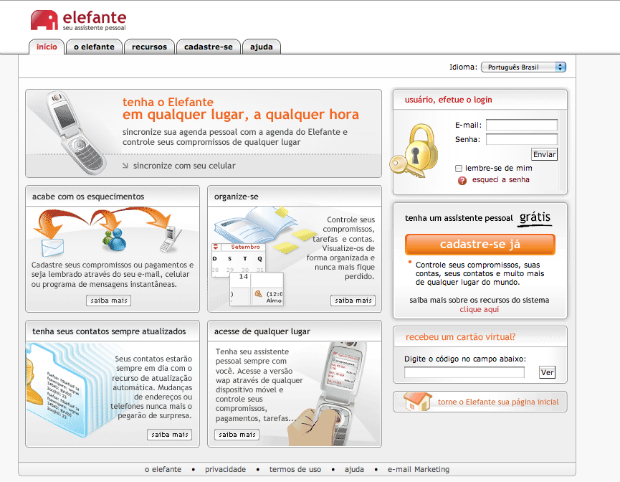Screen dimensions: 620x482
Task: Click the small cellphone icon in esquecimentos panel
Action: (170, 240)
